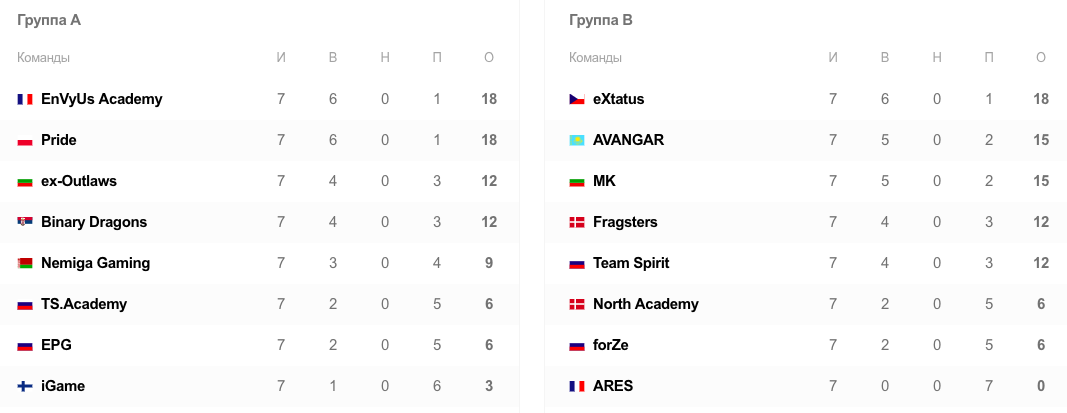The height and width of the screenshot is (413, 1067).
Task: Select the TS.Academy team name
Action: coord(84,304)
